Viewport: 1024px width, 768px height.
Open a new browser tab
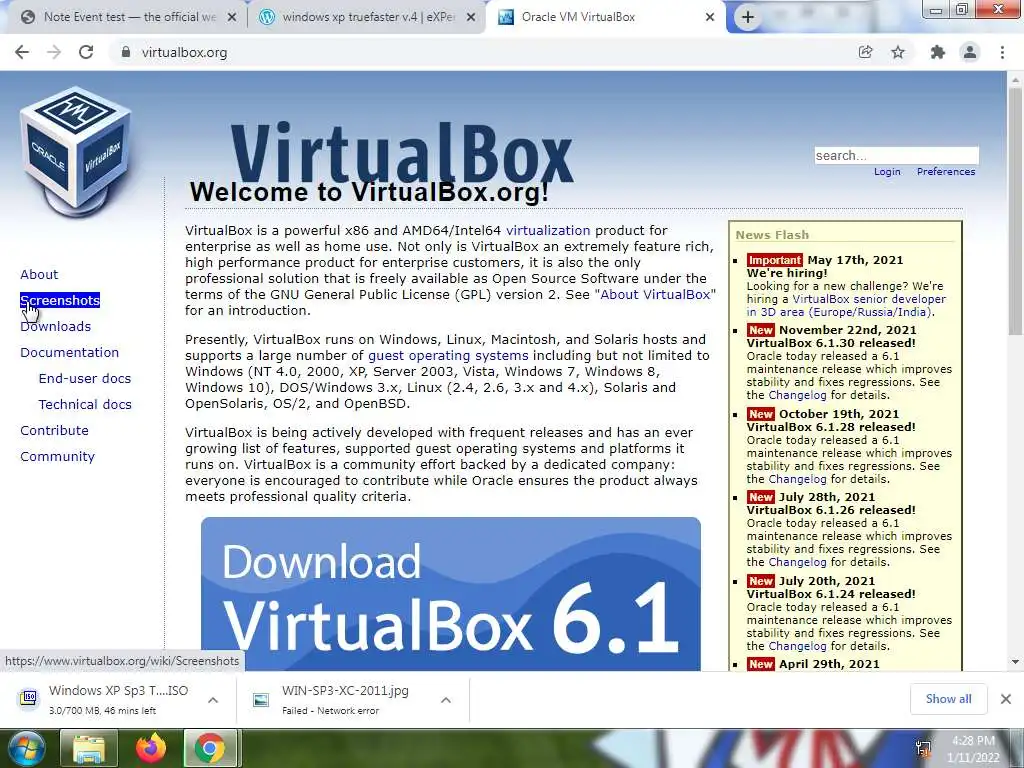(x=748, y=17)
